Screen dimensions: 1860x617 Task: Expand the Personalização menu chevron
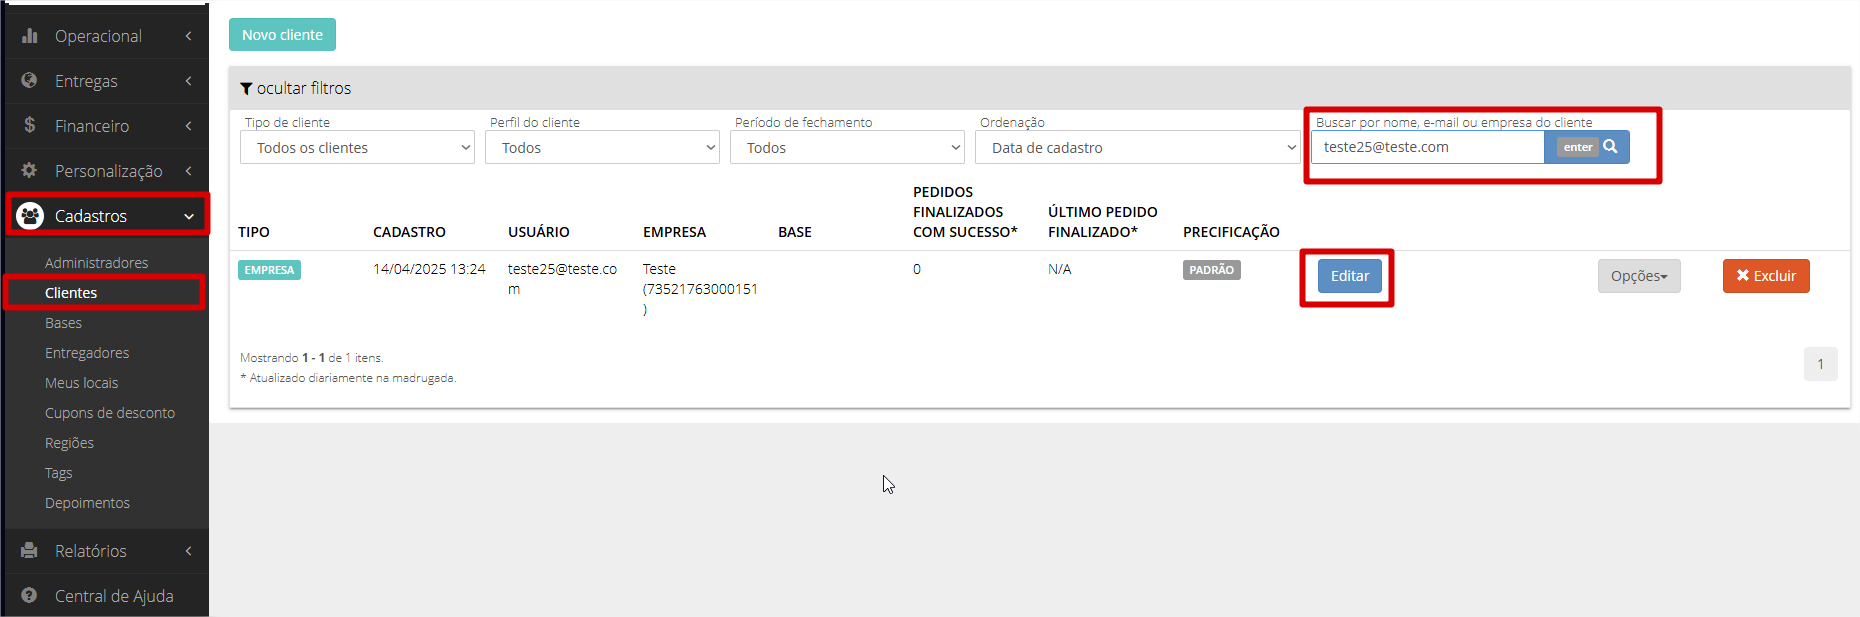click(x=188, y=171)
